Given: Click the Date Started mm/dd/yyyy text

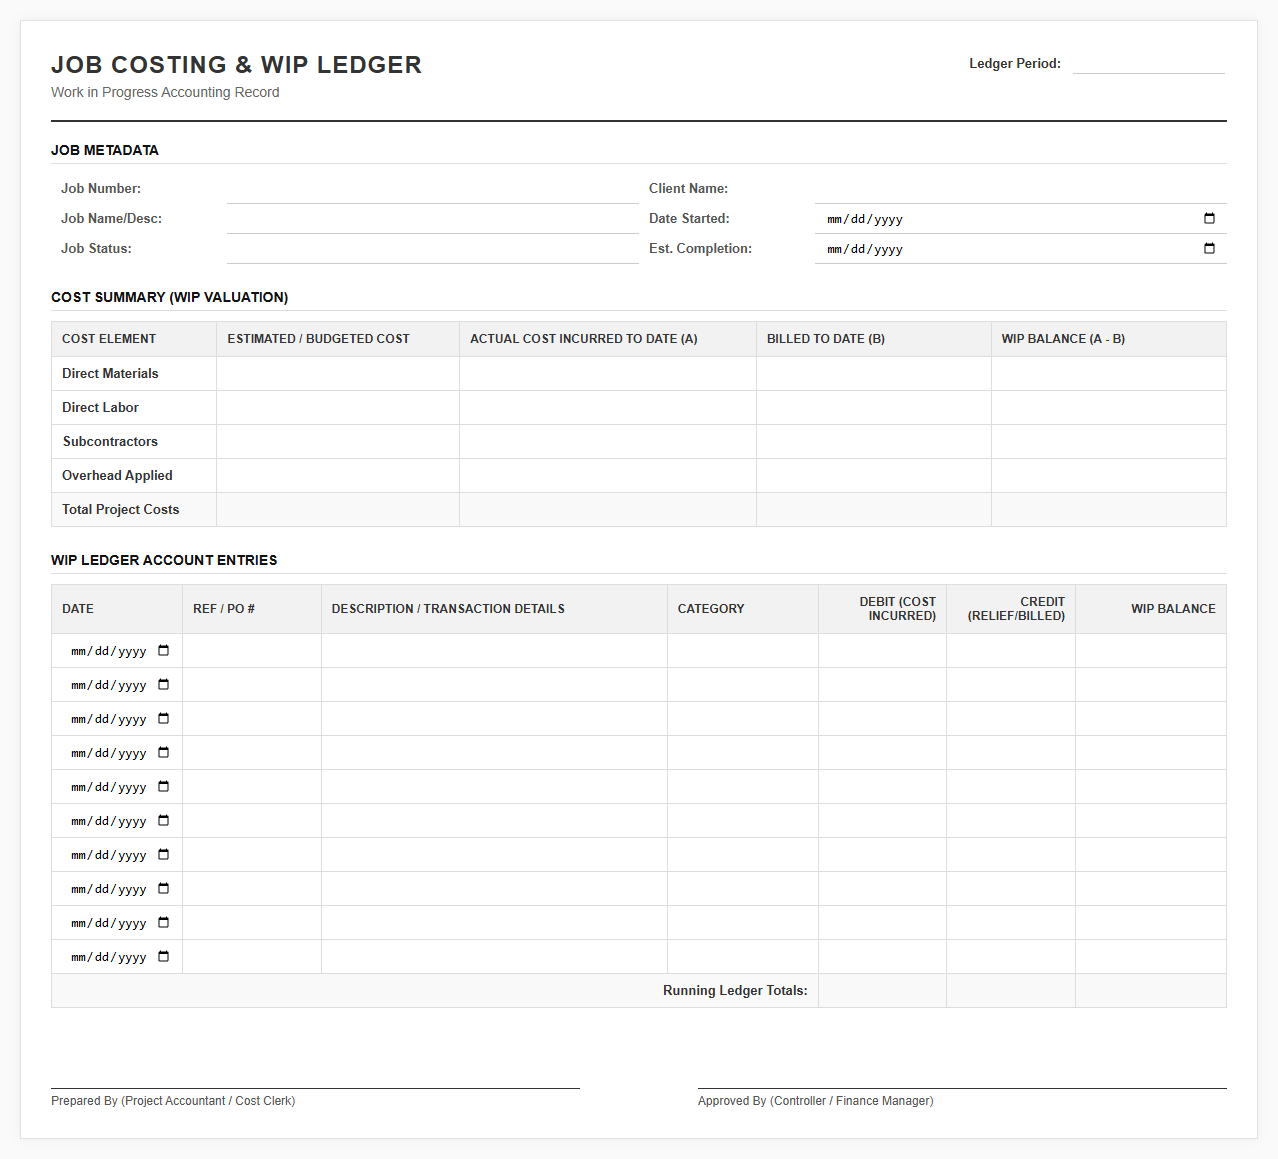Looking at the screenshot, I should [865, 219].
